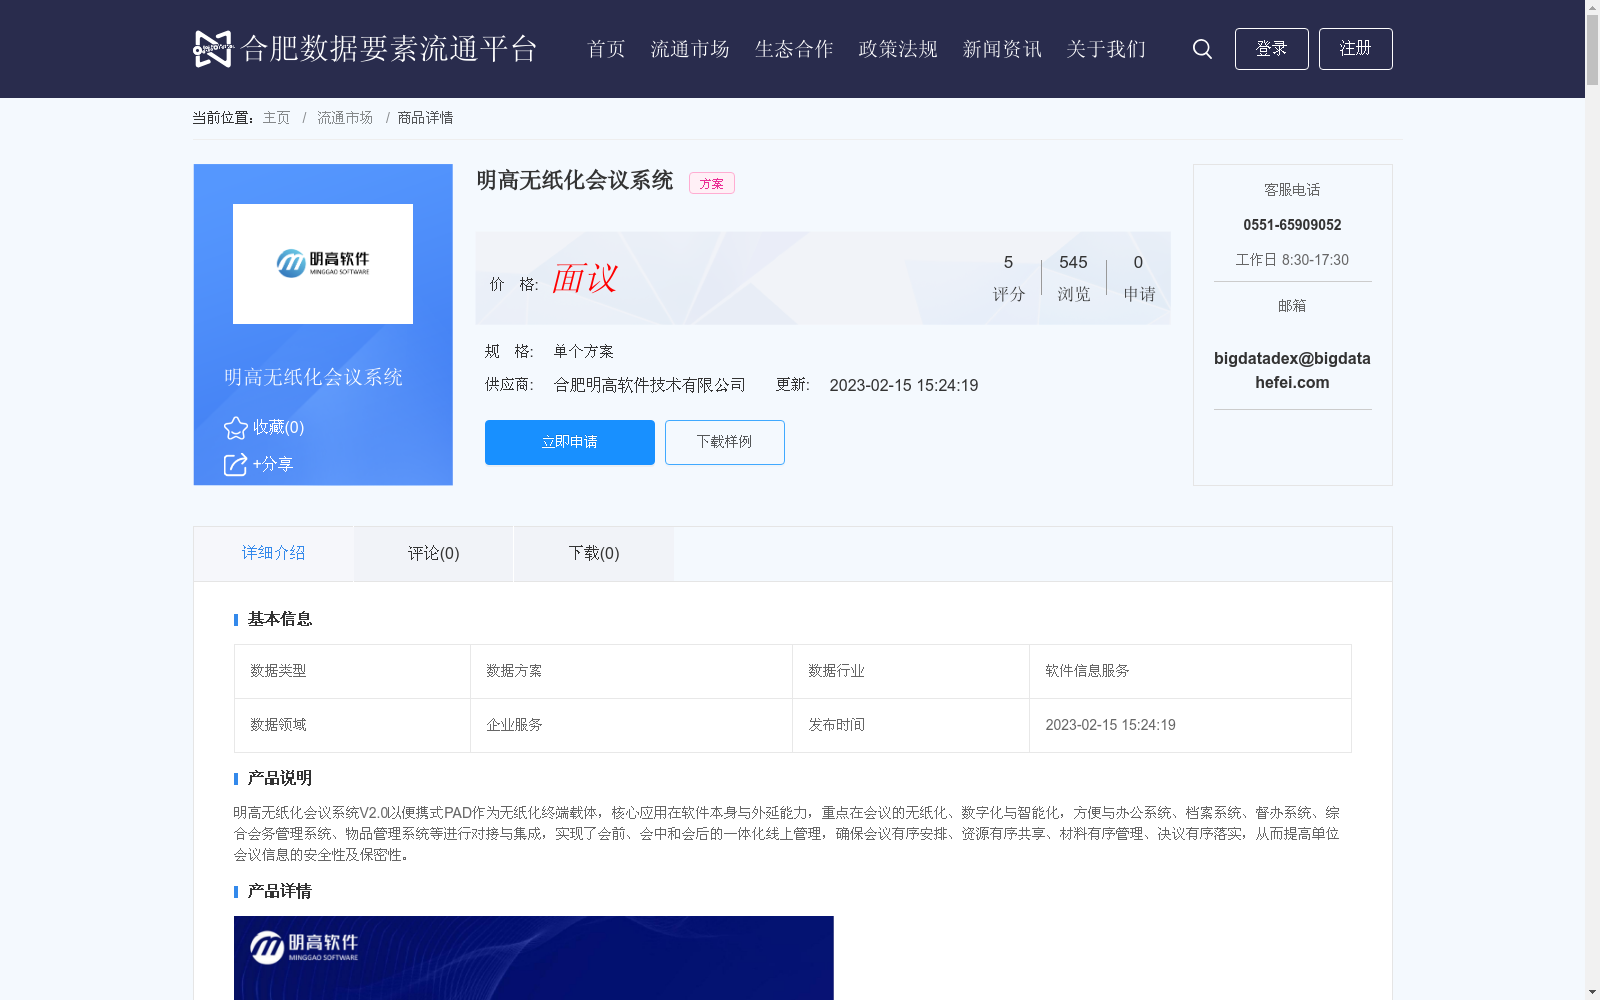Click the bigdatadex@bigdatahefei.com email text
1600x1000 pixels.
1292,370
